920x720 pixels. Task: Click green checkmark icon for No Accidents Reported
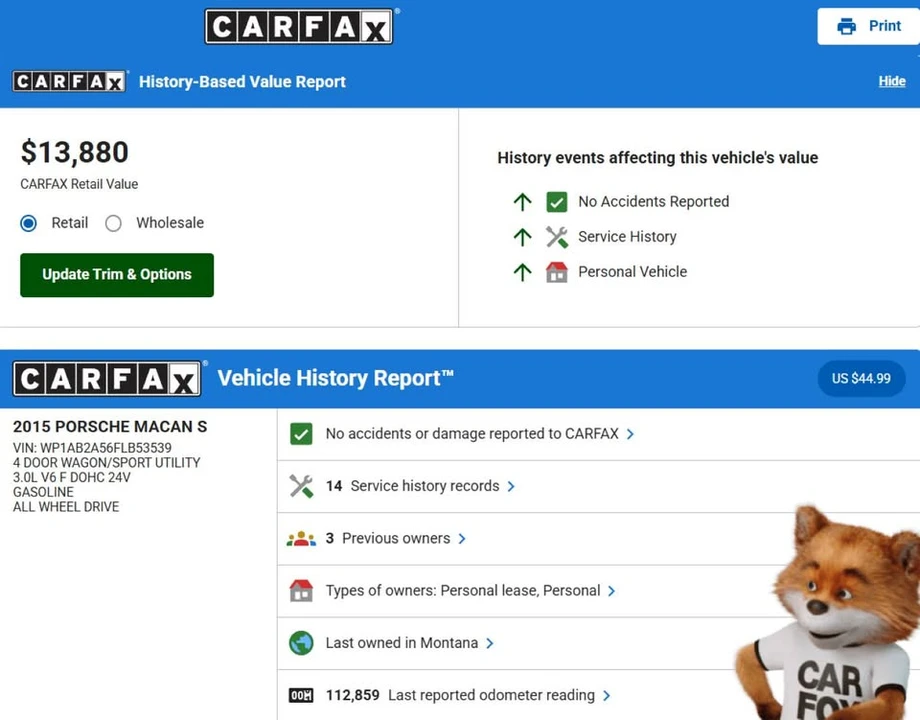(556, 202)
